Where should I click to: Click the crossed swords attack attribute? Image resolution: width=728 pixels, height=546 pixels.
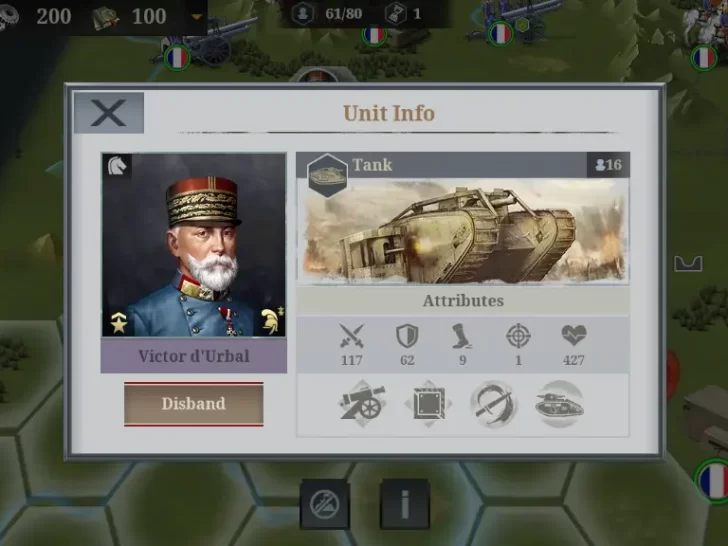[x=351, y=336]
